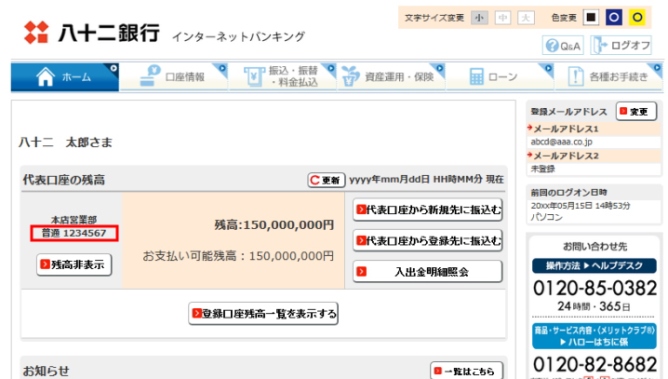
Task: Click the 普通 1234567 account number
Action: point(74,233)
